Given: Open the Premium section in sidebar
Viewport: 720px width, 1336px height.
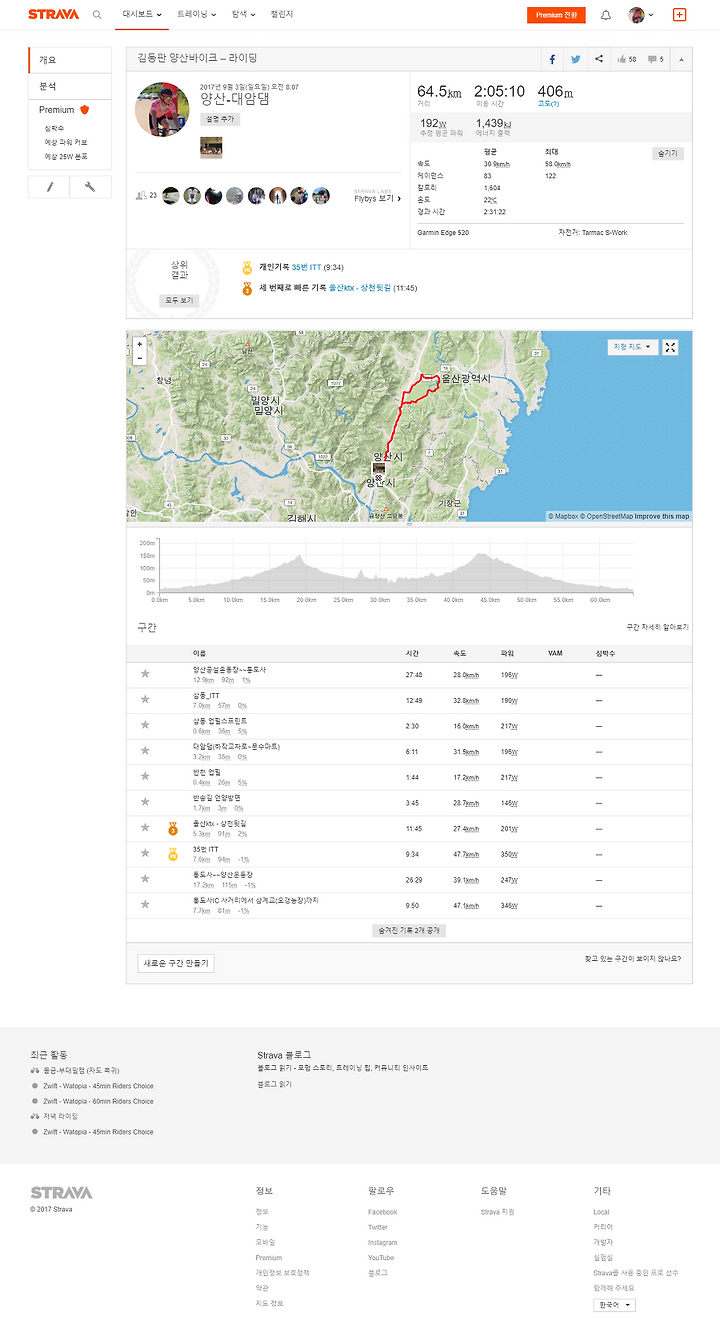Looking at the screenshot, I should point(64,110).
